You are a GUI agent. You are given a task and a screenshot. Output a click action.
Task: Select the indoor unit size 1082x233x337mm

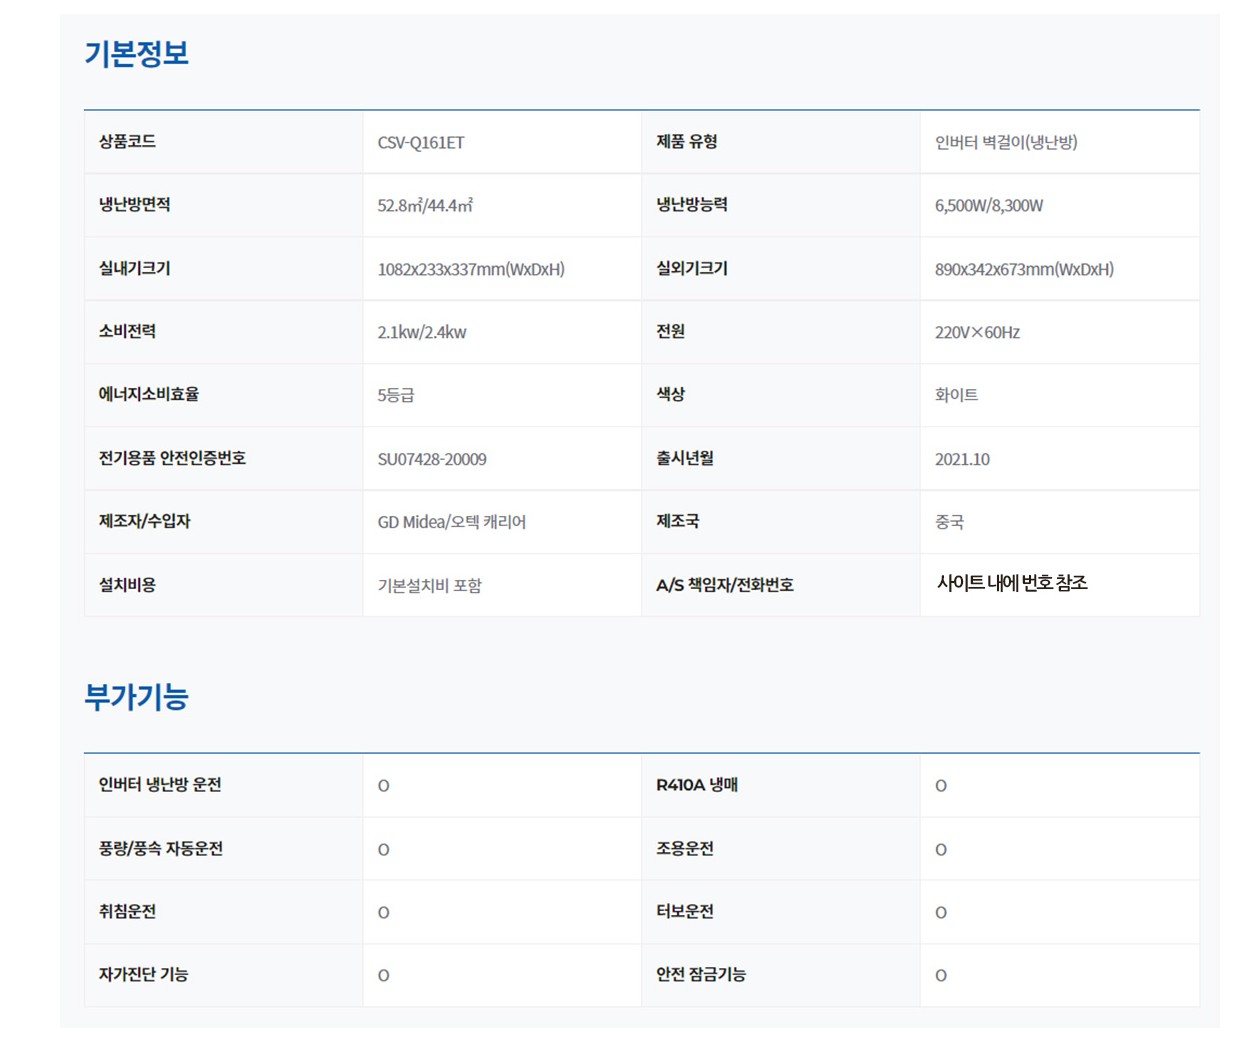tap(470, 269)
